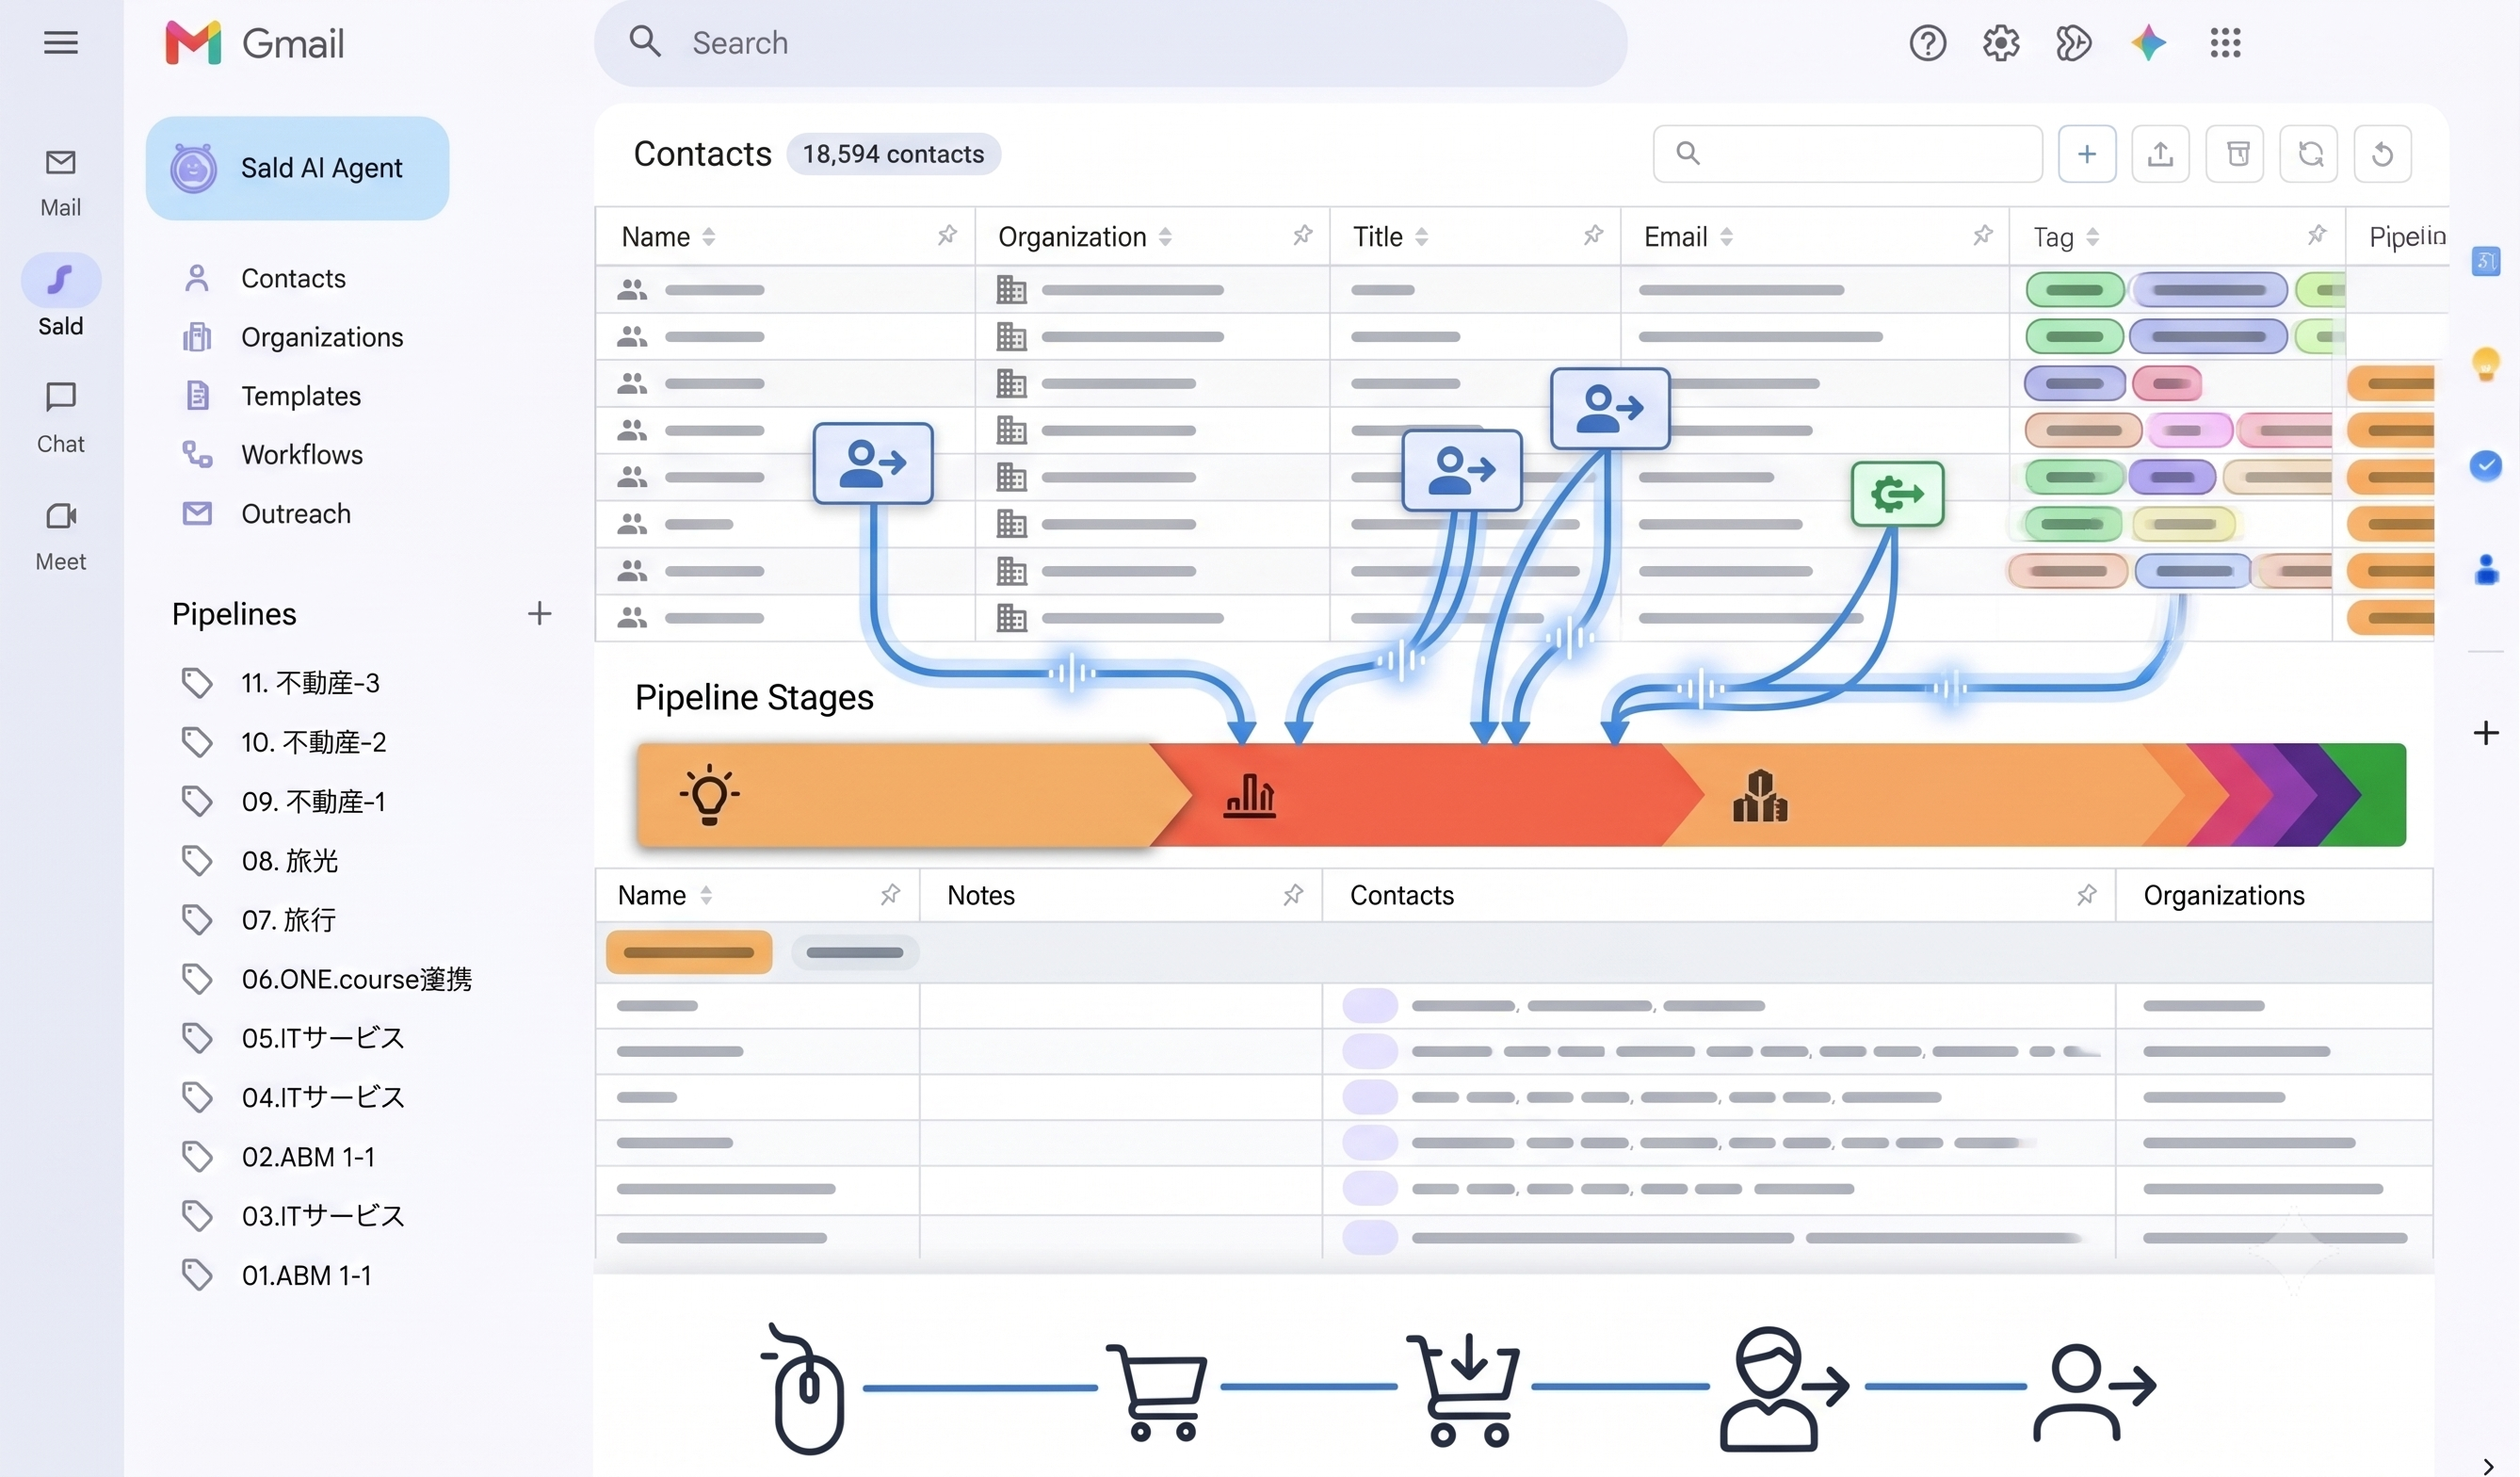Image resolution: width=2520 pixels, height=1477 pixels.
Task: Open Gmail settings gear
Action: (x=2001, y=43)
